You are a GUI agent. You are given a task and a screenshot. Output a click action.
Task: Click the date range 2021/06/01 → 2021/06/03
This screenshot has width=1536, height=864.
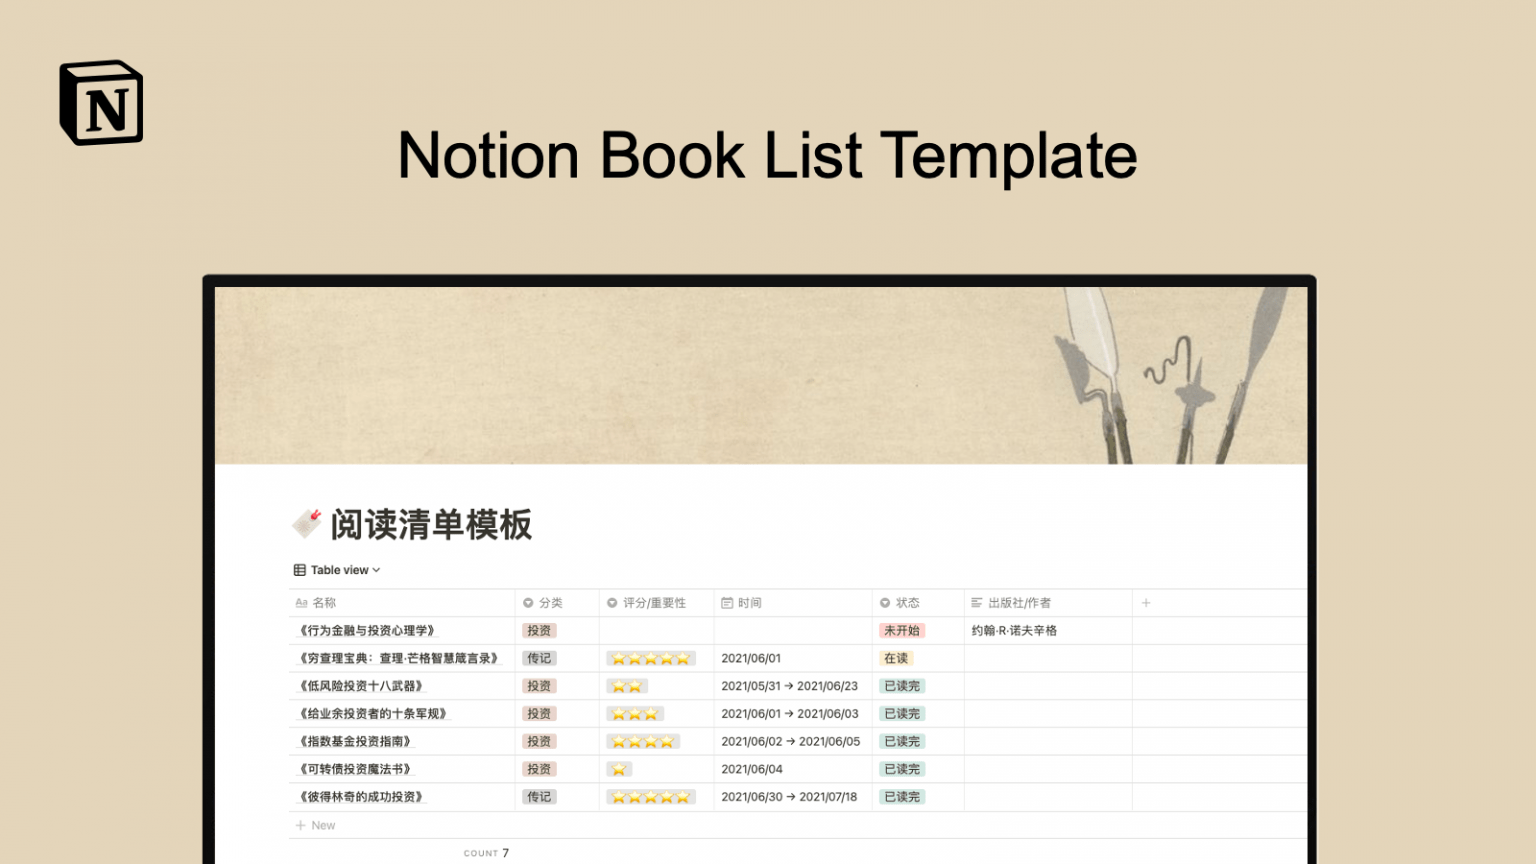coord(789,714)
